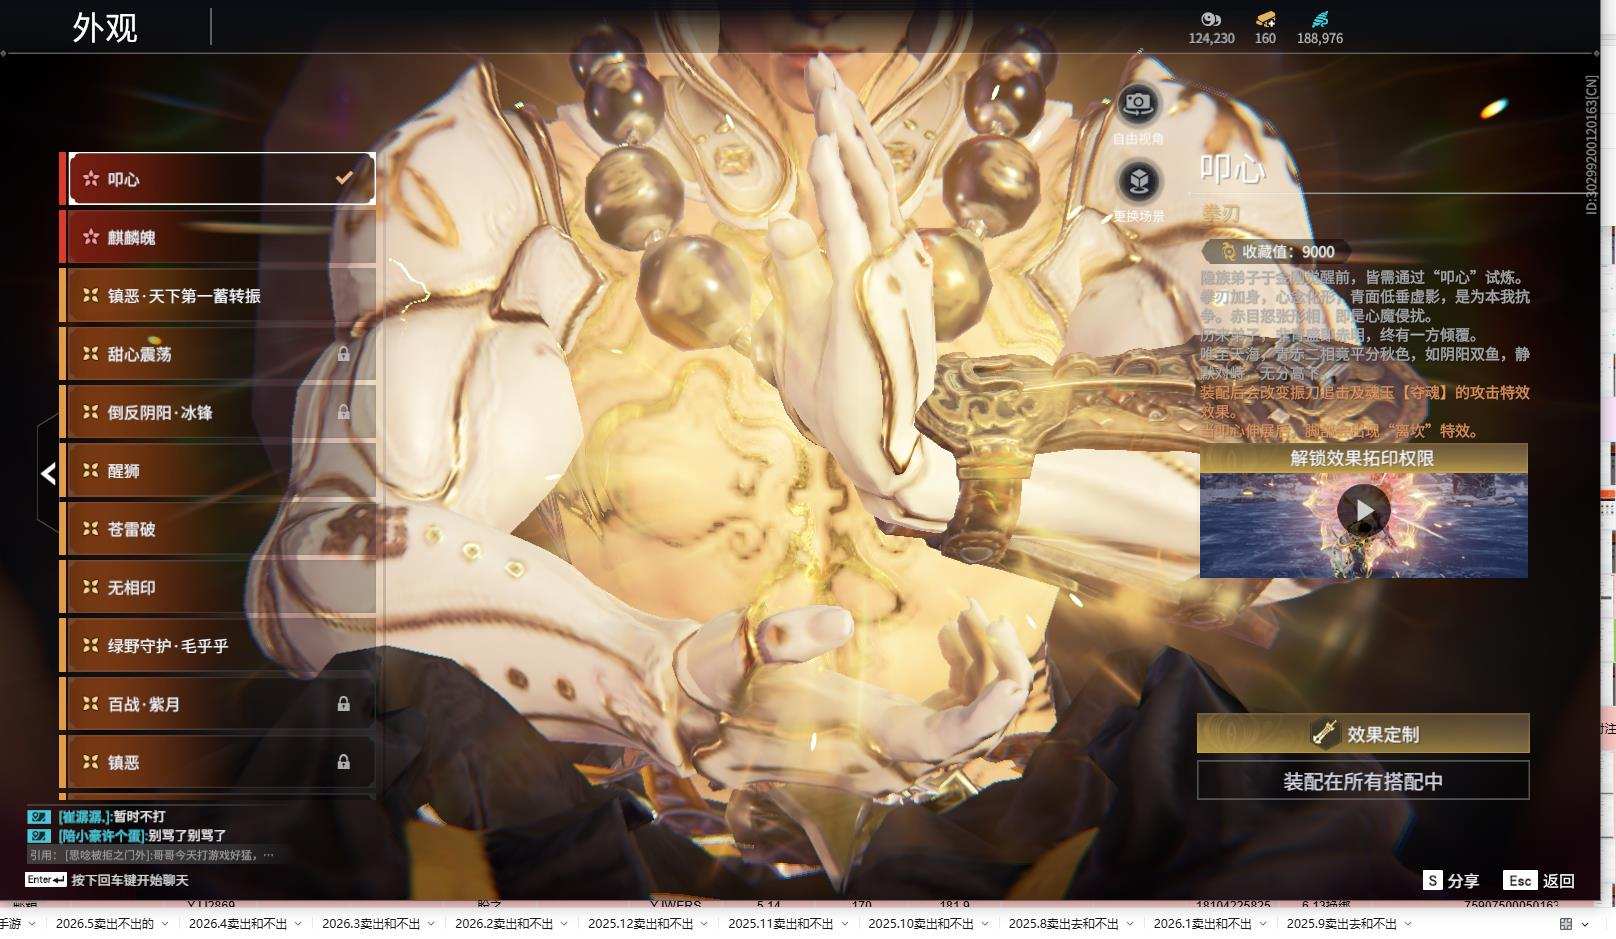Select the 苍雷破 skin entry
Screen dimensions: 1616x939
(x=218, y=528)
